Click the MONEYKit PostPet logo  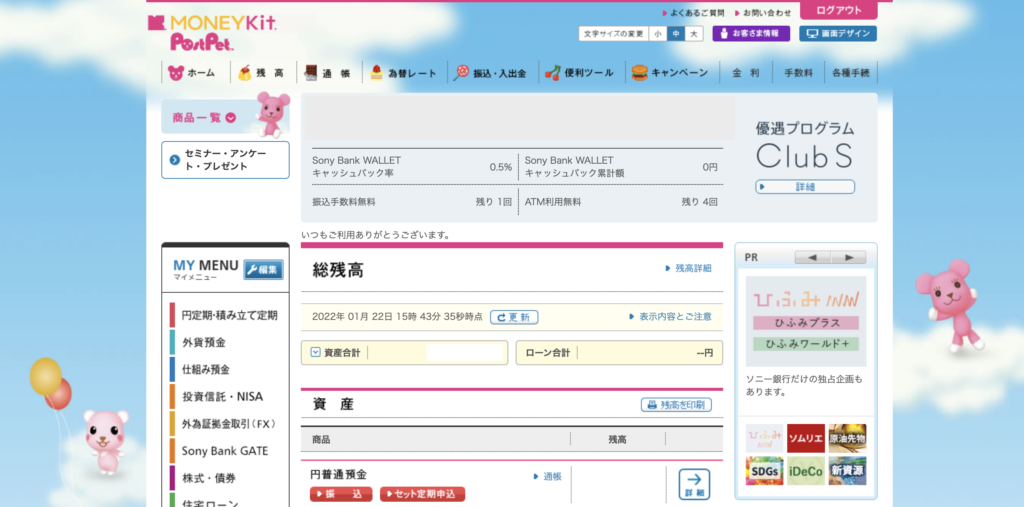tap(212, 33)
